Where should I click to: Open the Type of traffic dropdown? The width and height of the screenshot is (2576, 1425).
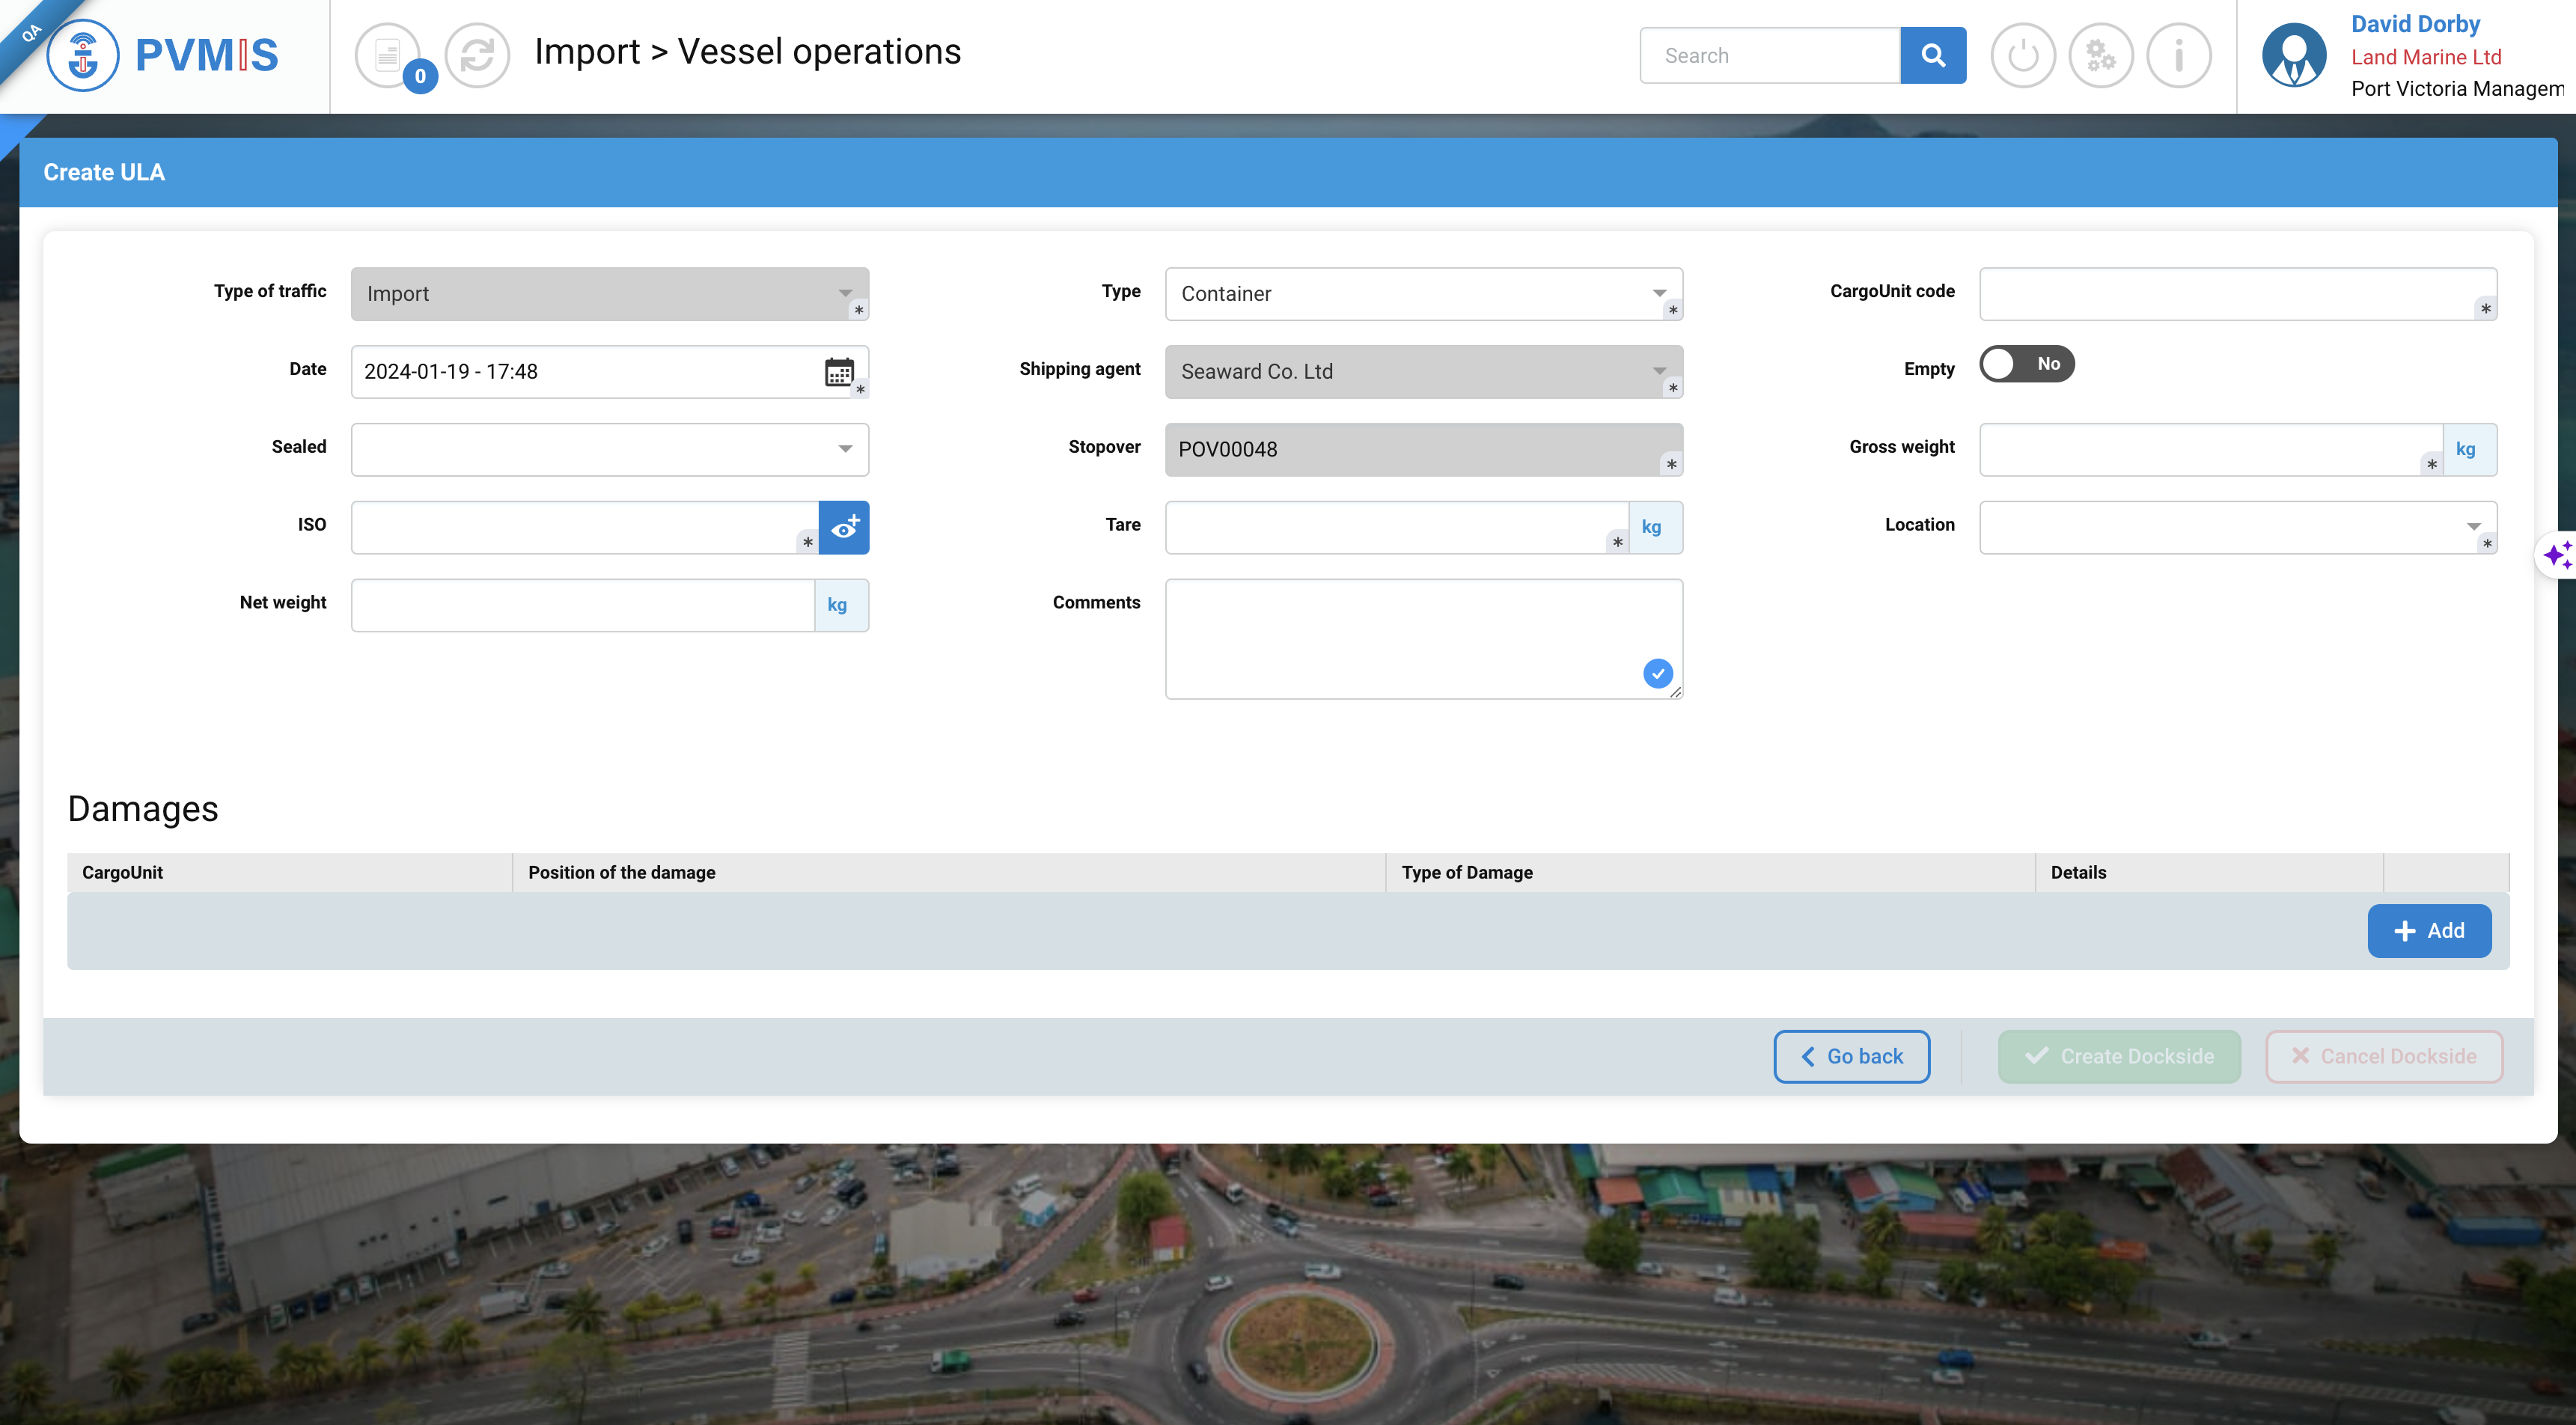609,294
